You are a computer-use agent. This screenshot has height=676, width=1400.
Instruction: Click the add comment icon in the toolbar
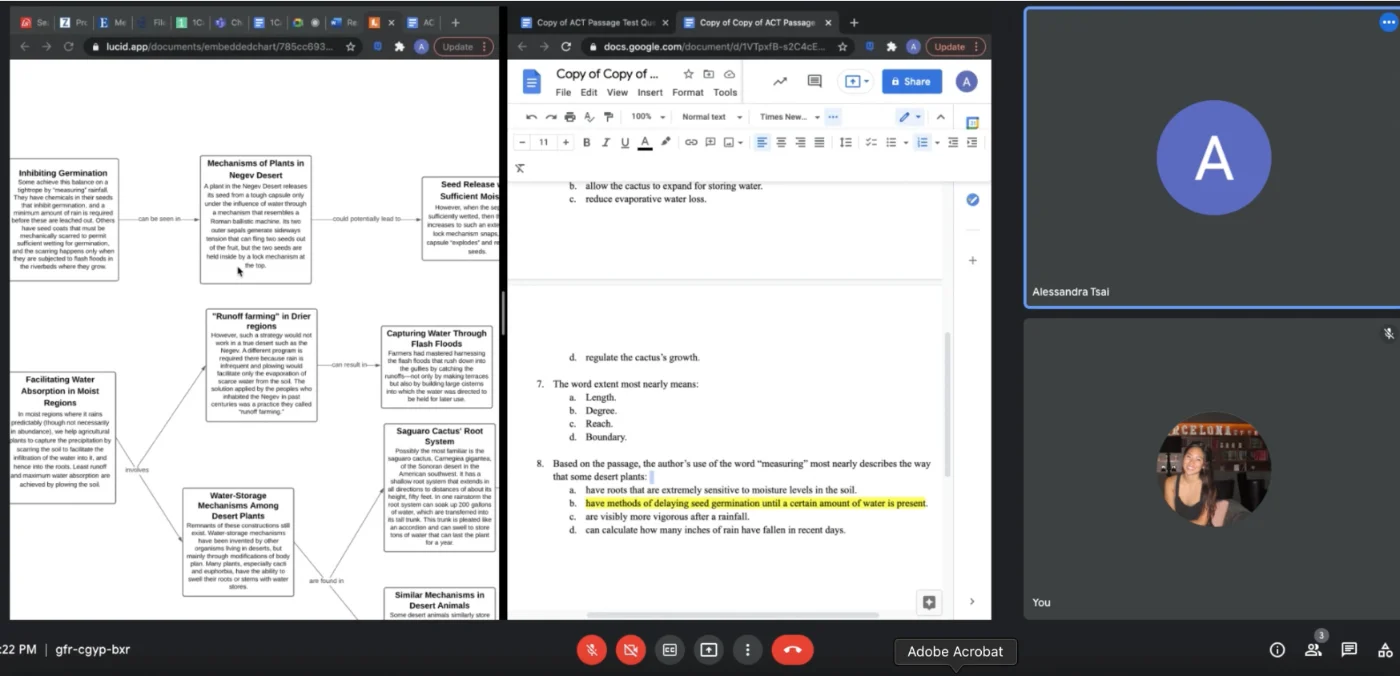[710, 143]
